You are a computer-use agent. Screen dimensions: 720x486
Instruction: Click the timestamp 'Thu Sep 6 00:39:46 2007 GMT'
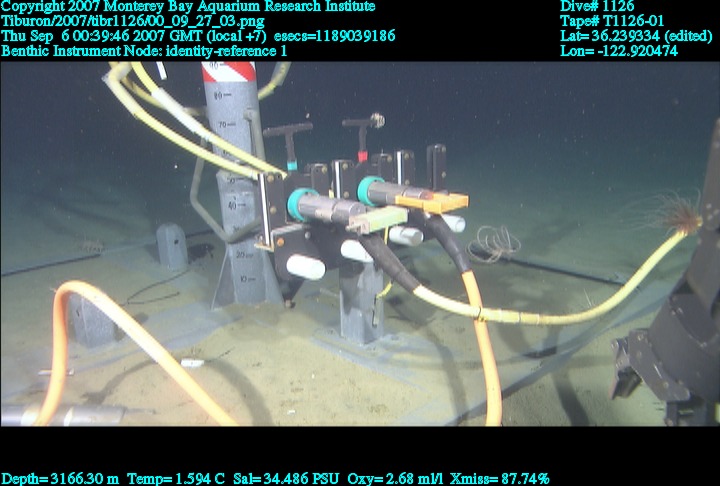tap(101, 36)
